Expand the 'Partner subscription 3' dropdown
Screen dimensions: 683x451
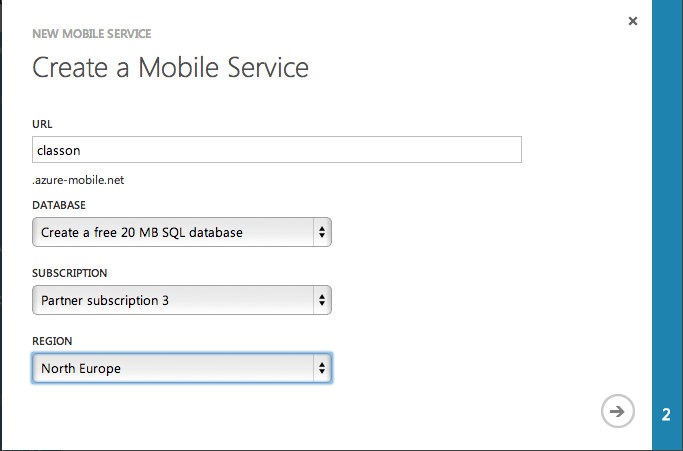180,300
